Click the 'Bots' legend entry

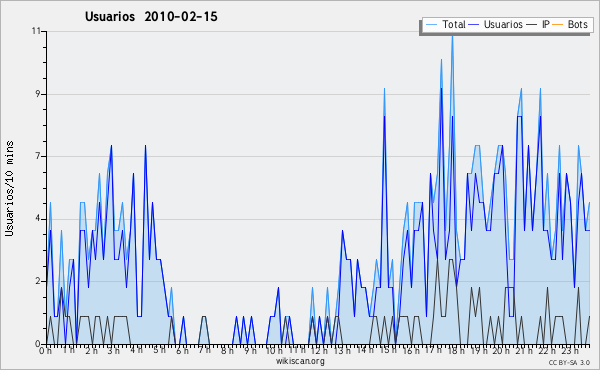pyautogui.click(x=569, y=24)
